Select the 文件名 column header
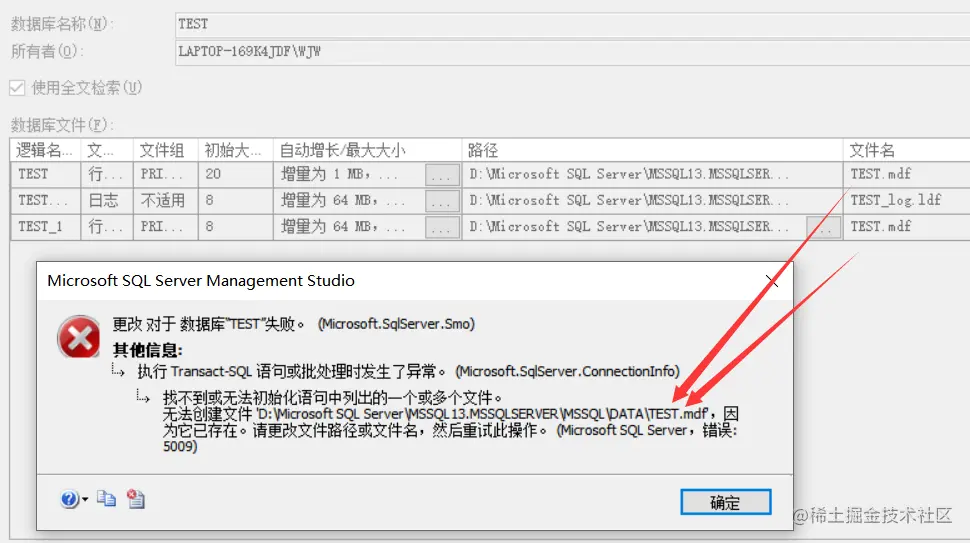The image size is (970, 543). pos(907,150)
